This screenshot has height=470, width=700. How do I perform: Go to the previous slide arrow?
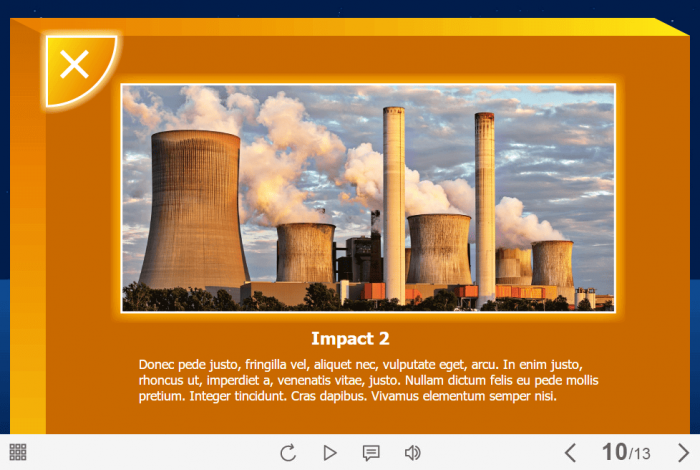tap(570, 453)
